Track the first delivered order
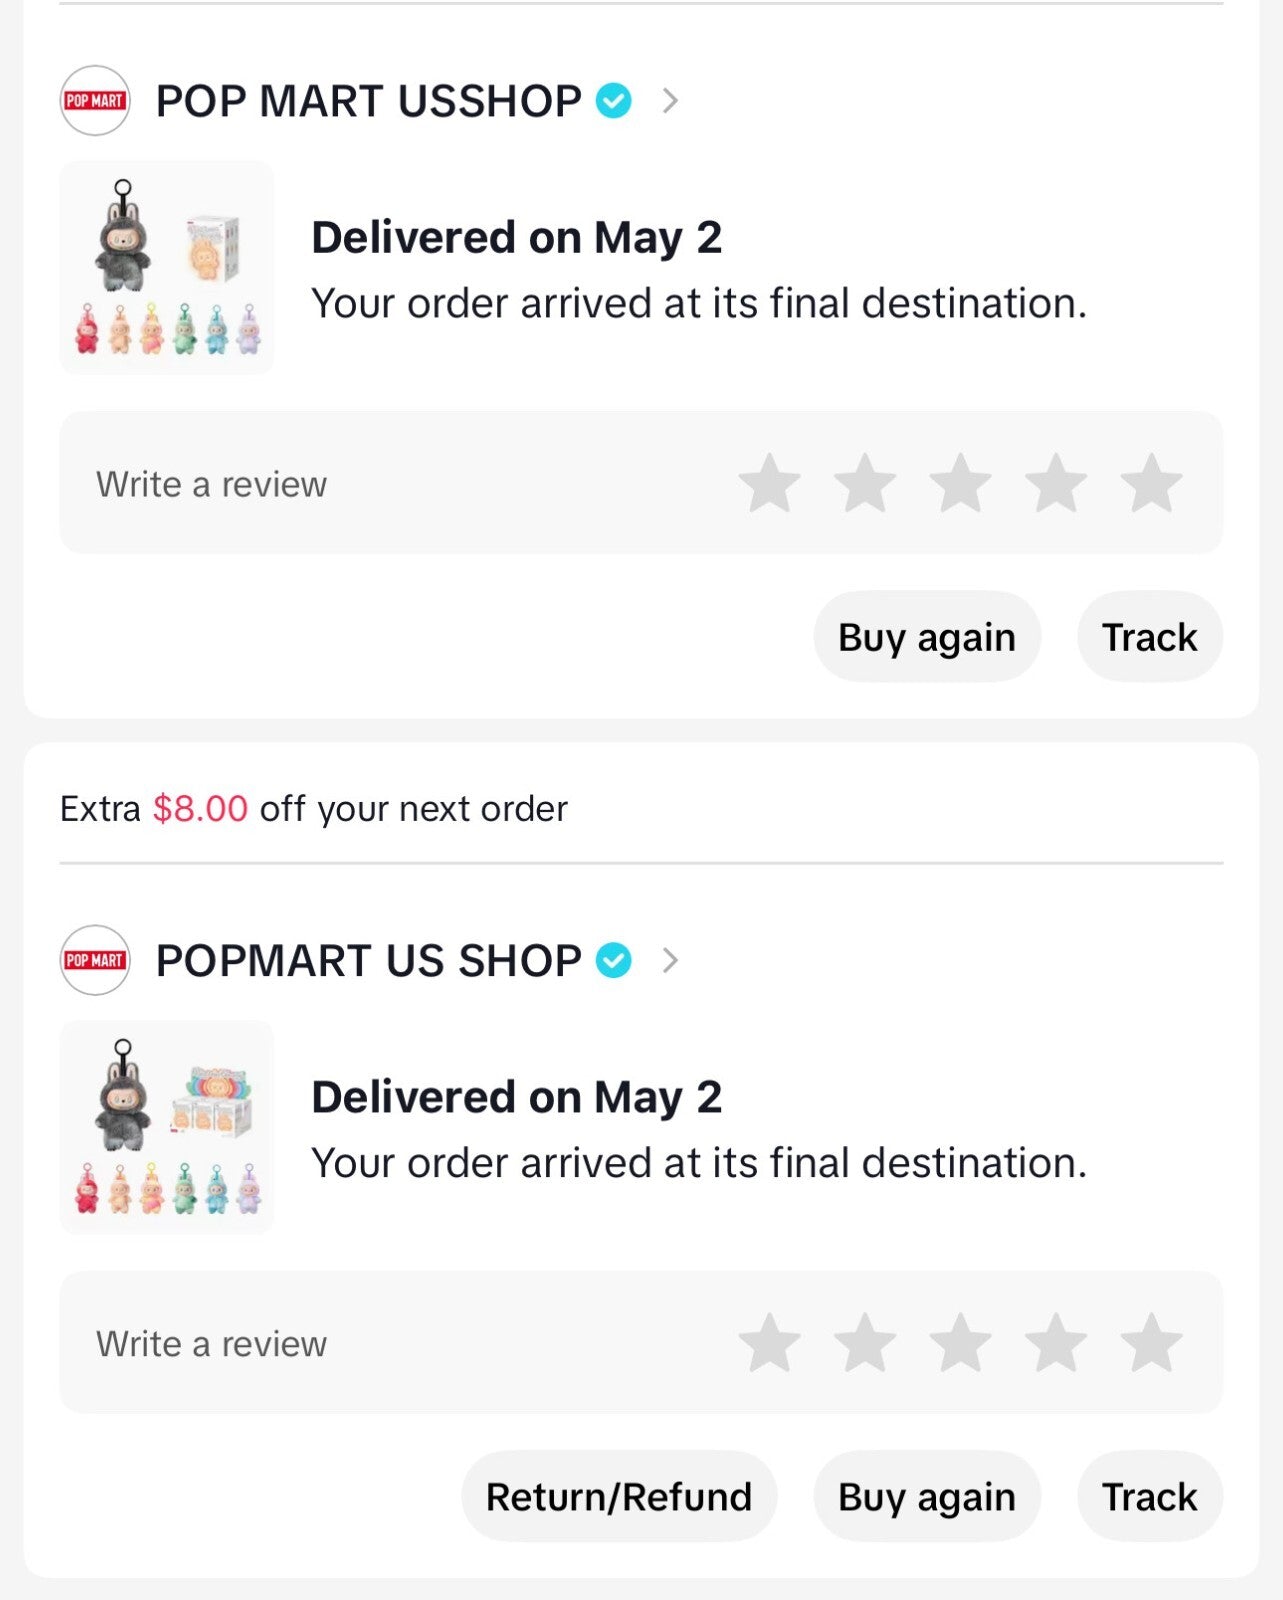Screen dimensions: 1283x1600 [x=1149, y=637]
